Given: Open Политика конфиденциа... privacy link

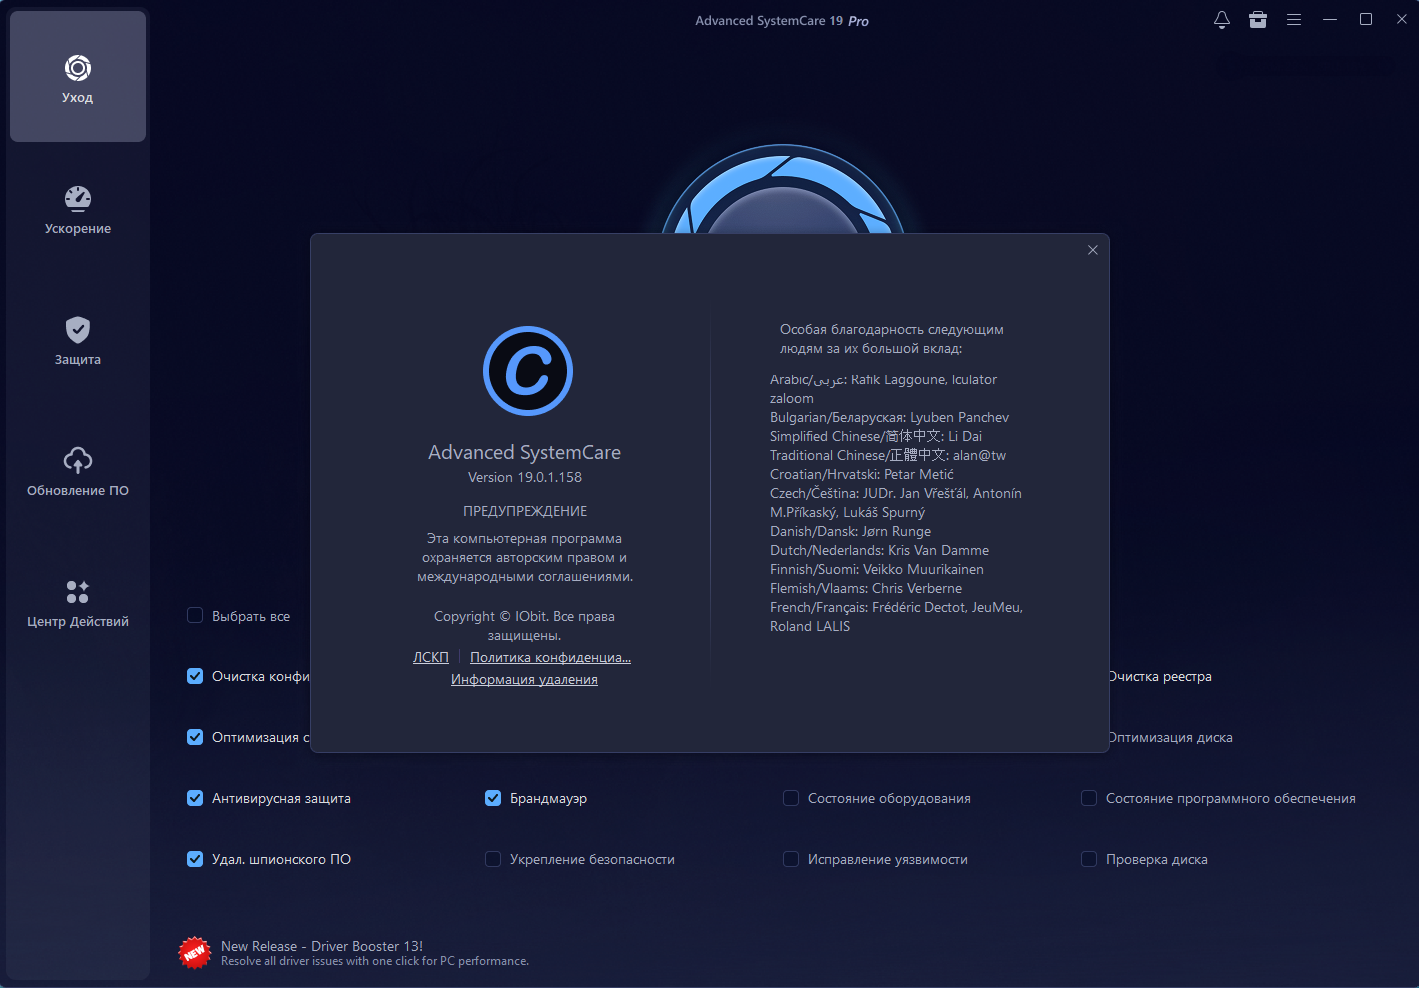Looking at the screenshot, I should click(550, 657).
